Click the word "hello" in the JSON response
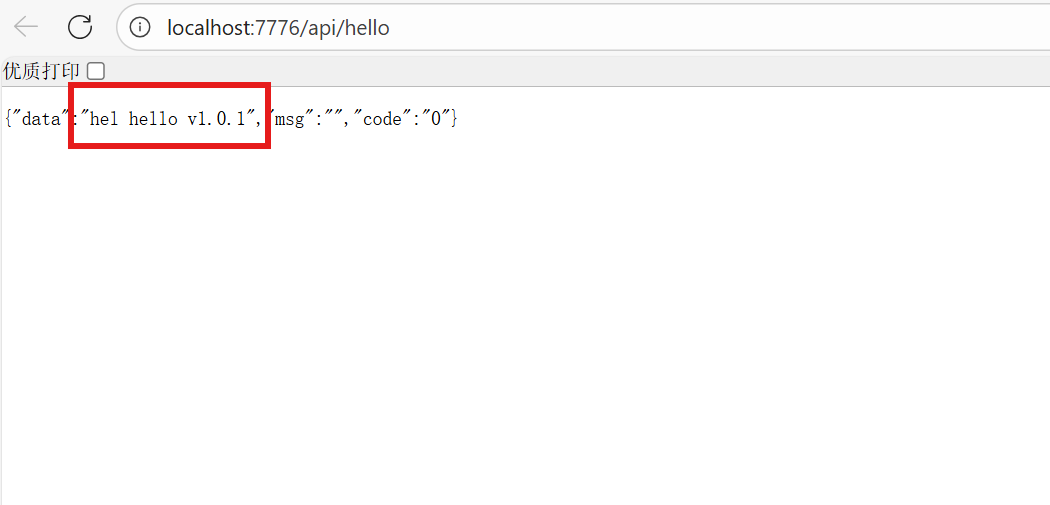The width and height of the screenshot is (1050, 505). (153, 119)
